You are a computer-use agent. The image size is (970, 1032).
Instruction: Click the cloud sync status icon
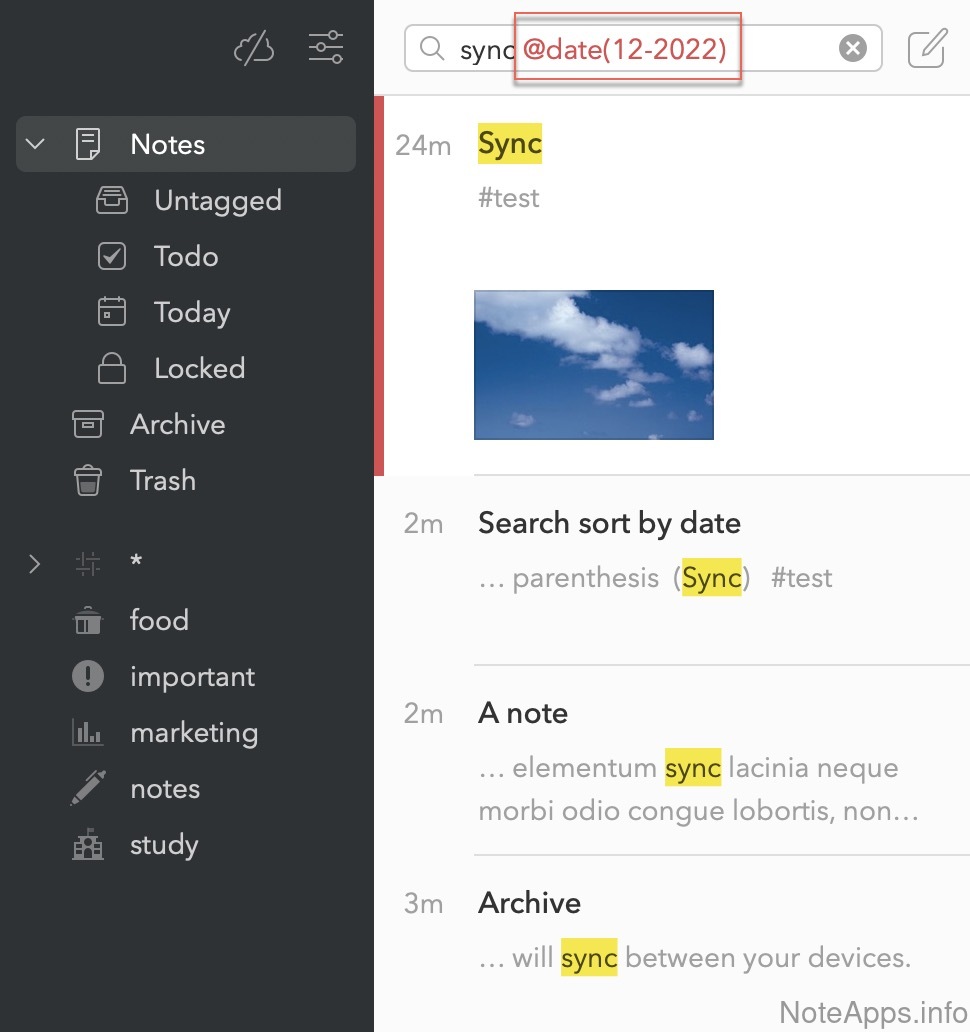254,48
